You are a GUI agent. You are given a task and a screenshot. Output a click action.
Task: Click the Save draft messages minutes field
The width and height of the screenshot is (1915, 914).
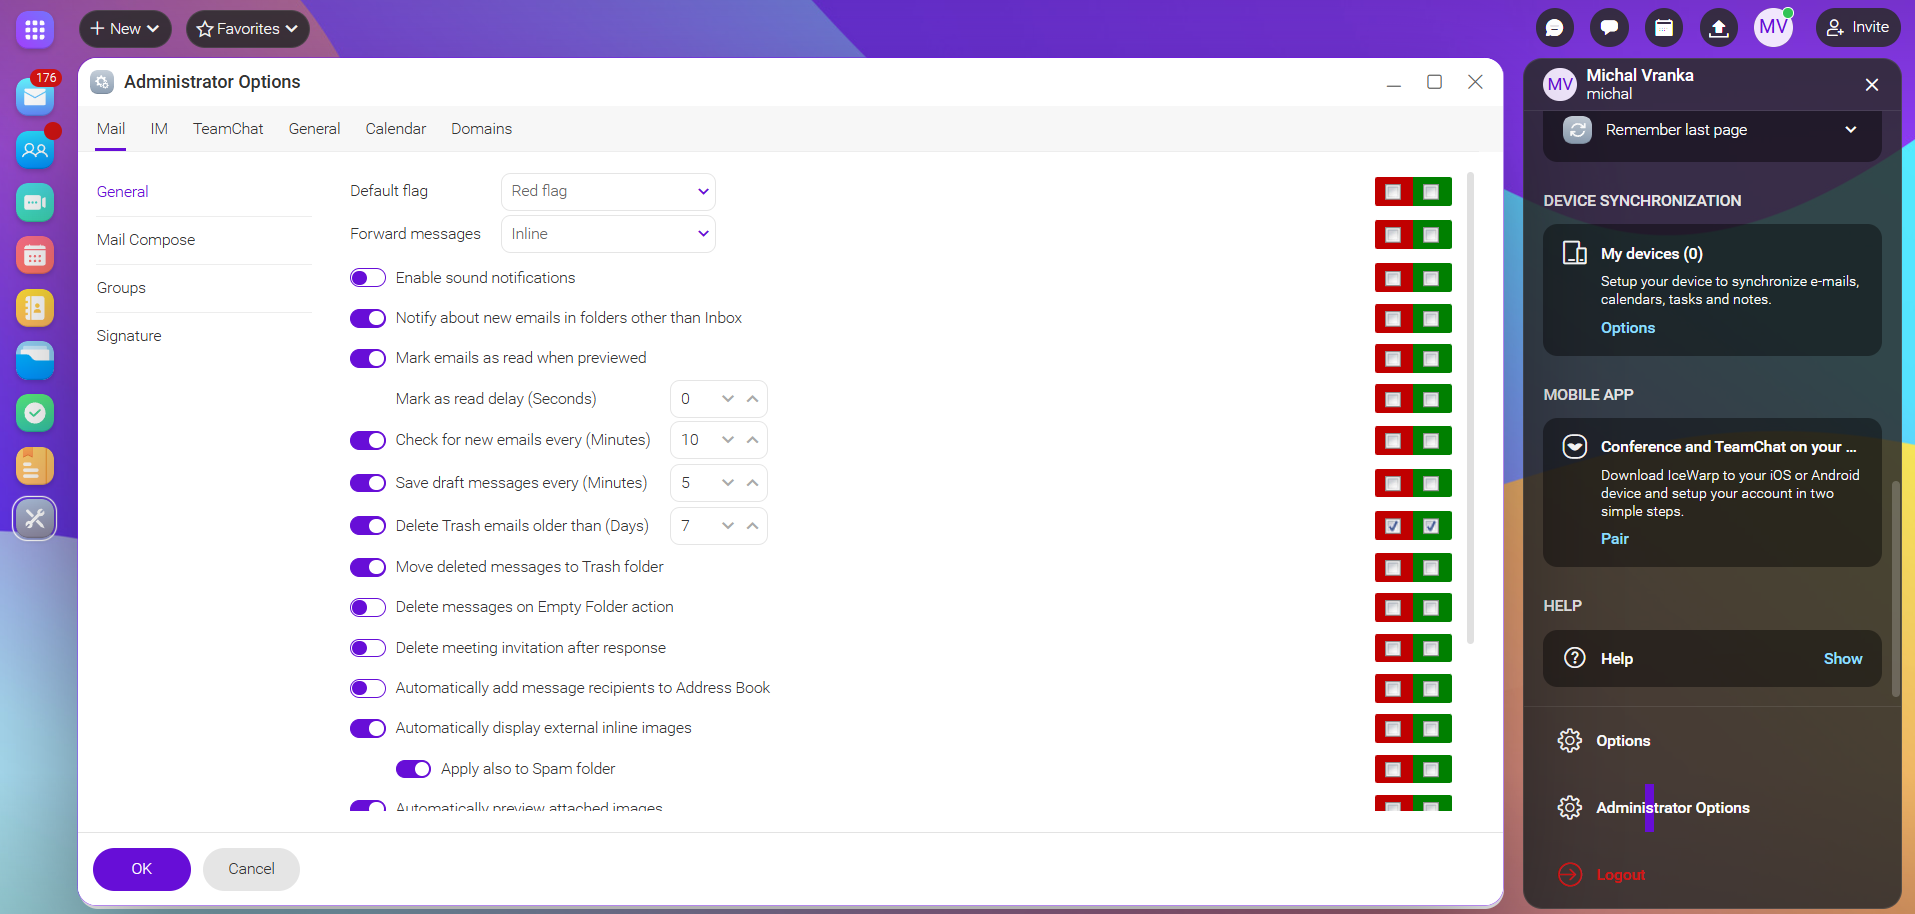[x=719, y=483]
